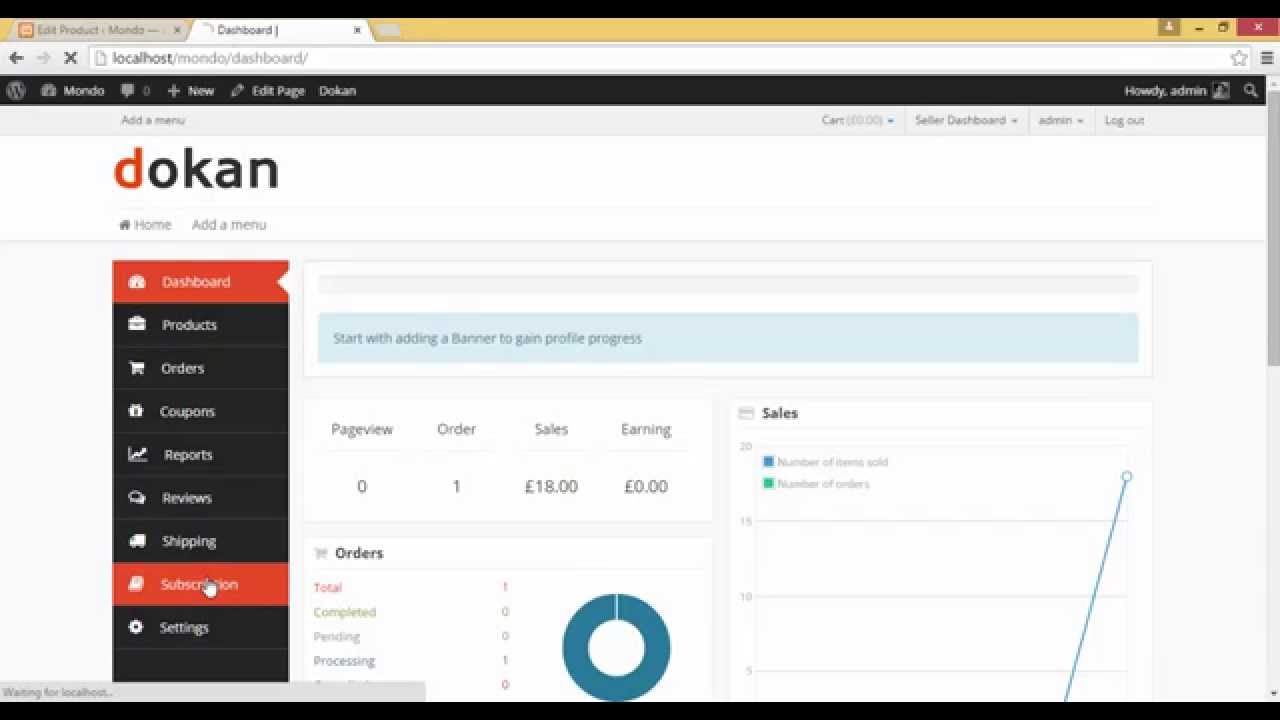This screenshot has width=1280, height=720.
Task: Click the Products briefcase icon
Action: pos(137,325)
